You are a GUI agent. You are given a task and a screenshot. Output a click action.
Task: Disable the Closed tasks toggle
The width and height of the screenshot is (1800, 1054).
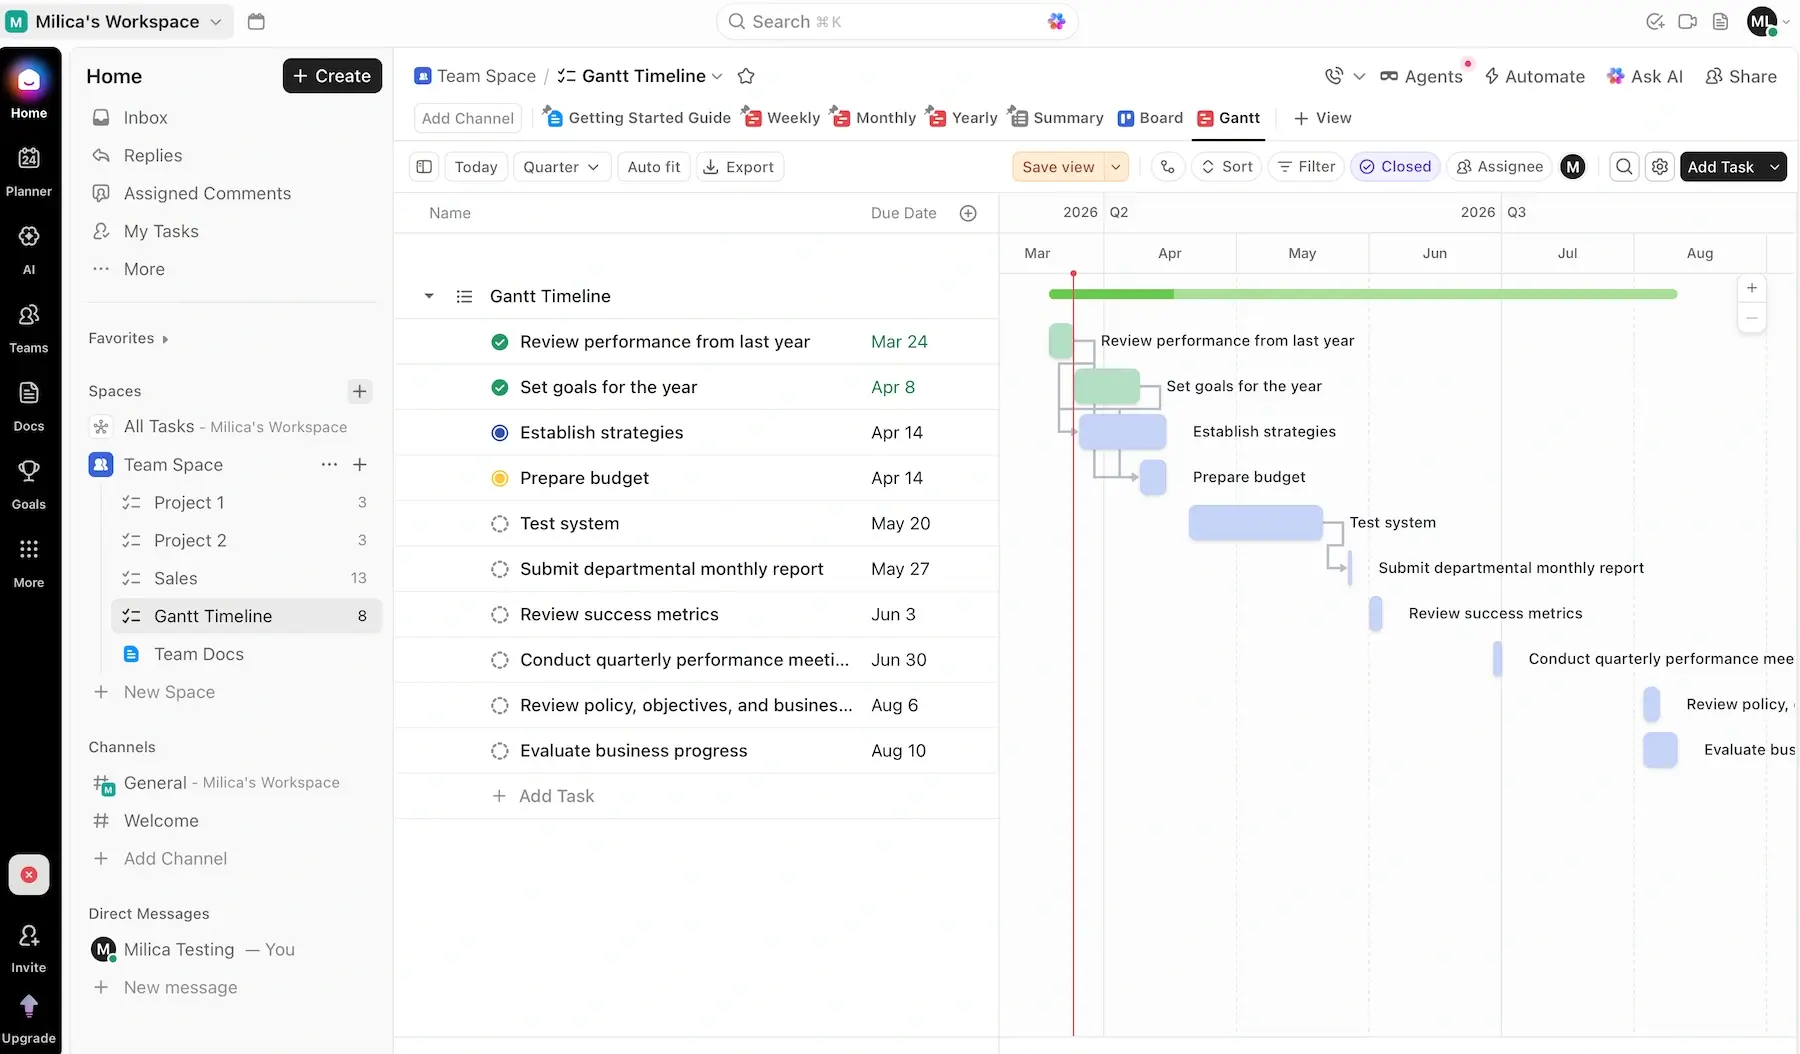[1396, 166]
